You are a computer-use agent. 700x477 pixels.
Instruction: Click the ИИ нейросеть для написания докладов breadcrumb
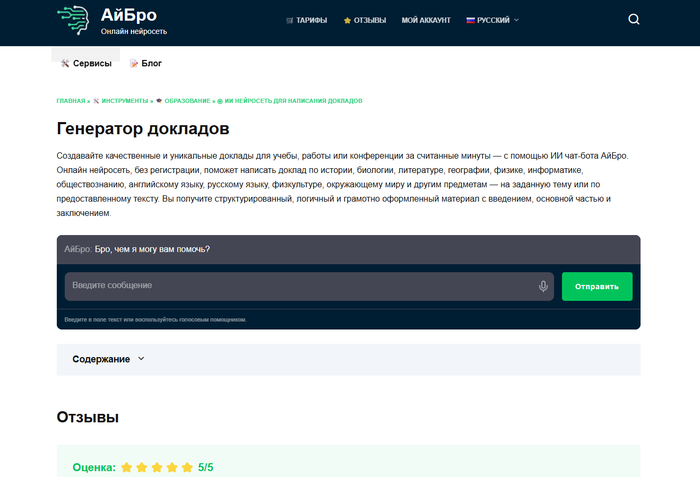point(293,101)
